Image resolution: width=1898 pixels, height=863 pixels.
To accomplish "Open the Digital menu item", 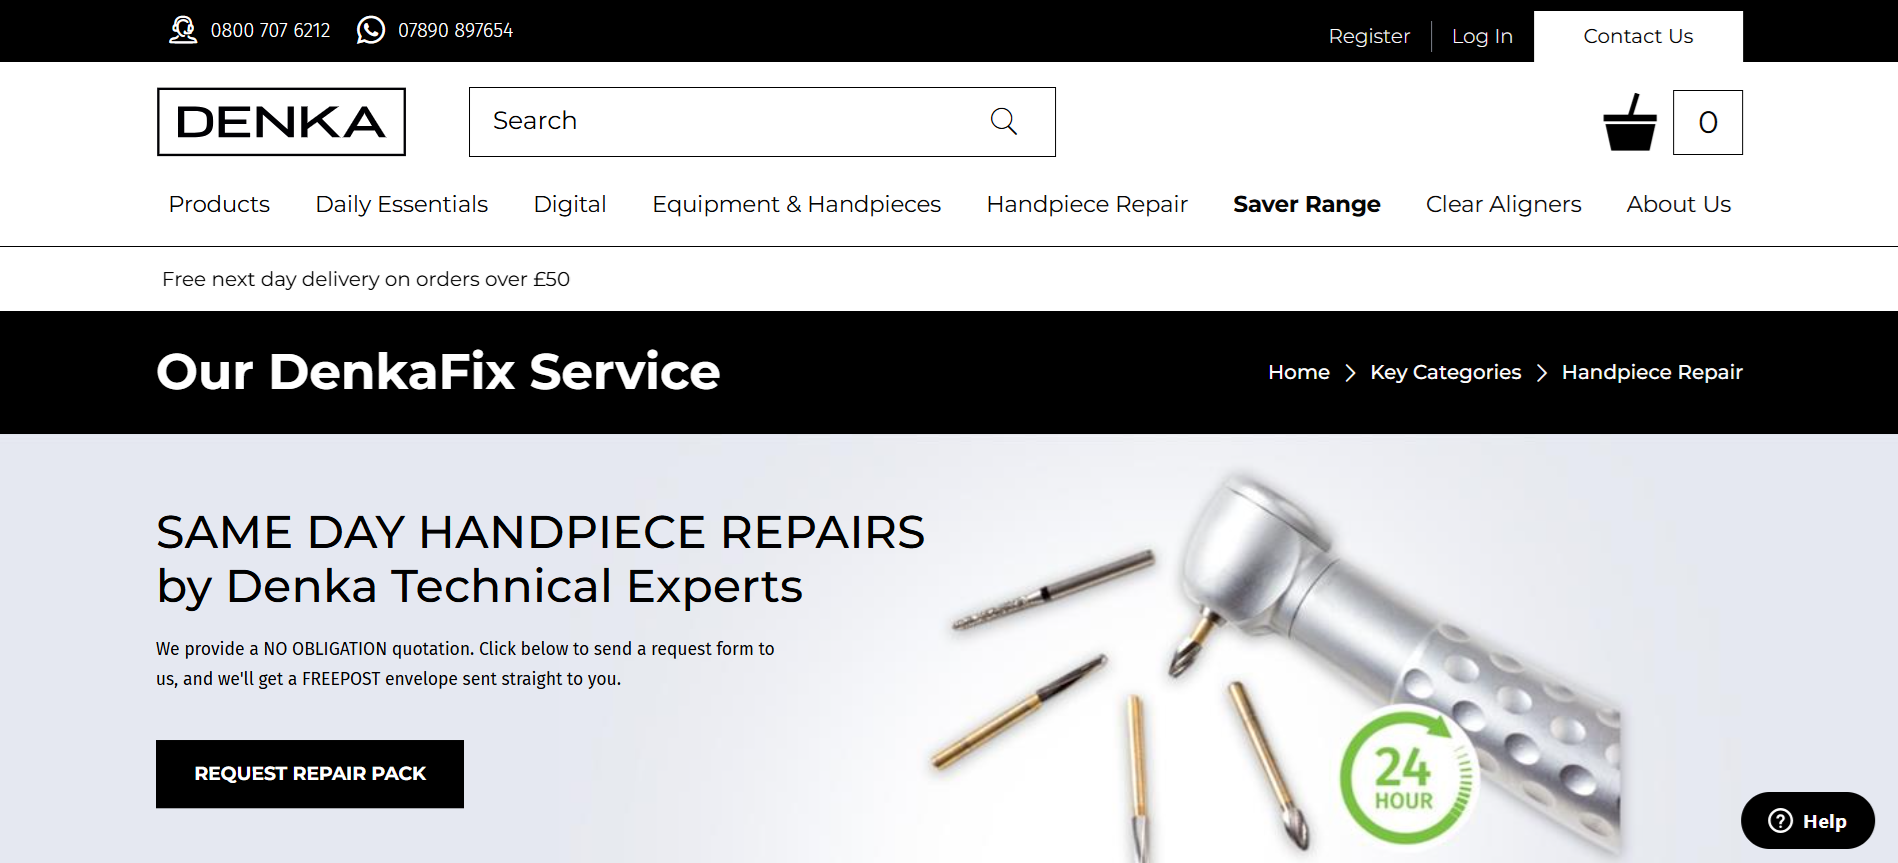I will click(x=570, y=204).
